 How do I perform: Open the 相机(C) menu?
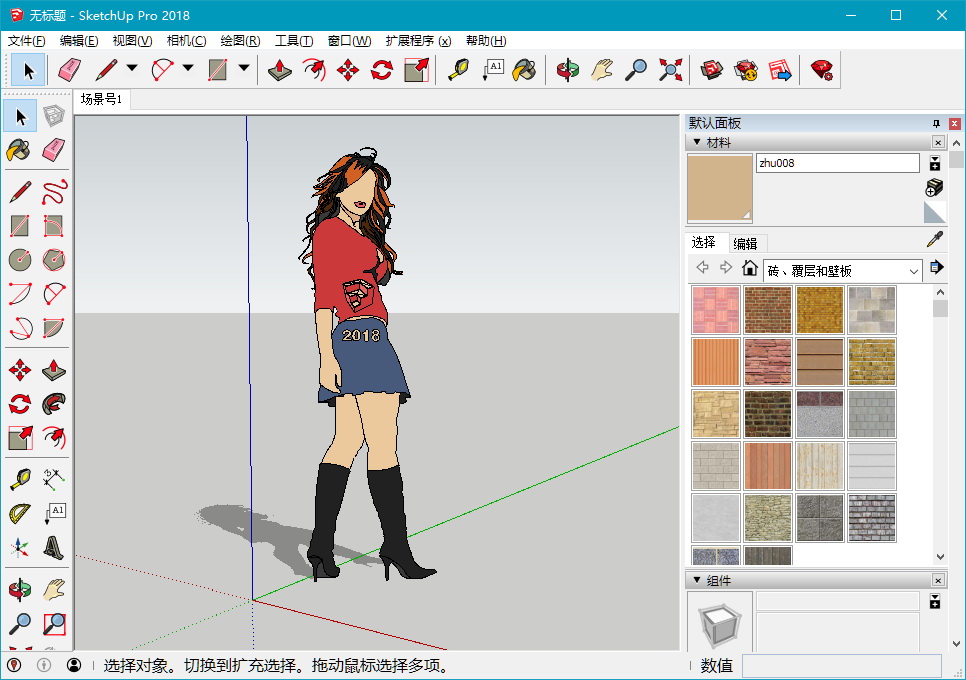click(x=186, y=41)
